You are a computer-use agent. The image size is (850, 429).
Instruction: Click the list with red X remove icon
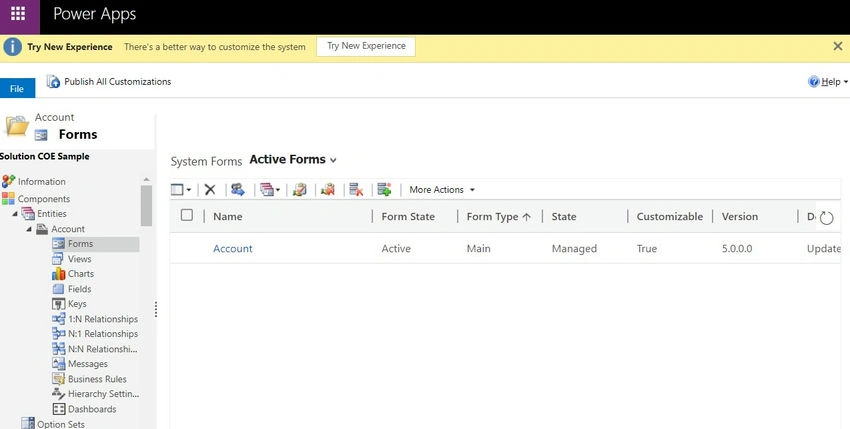point(356,189)
